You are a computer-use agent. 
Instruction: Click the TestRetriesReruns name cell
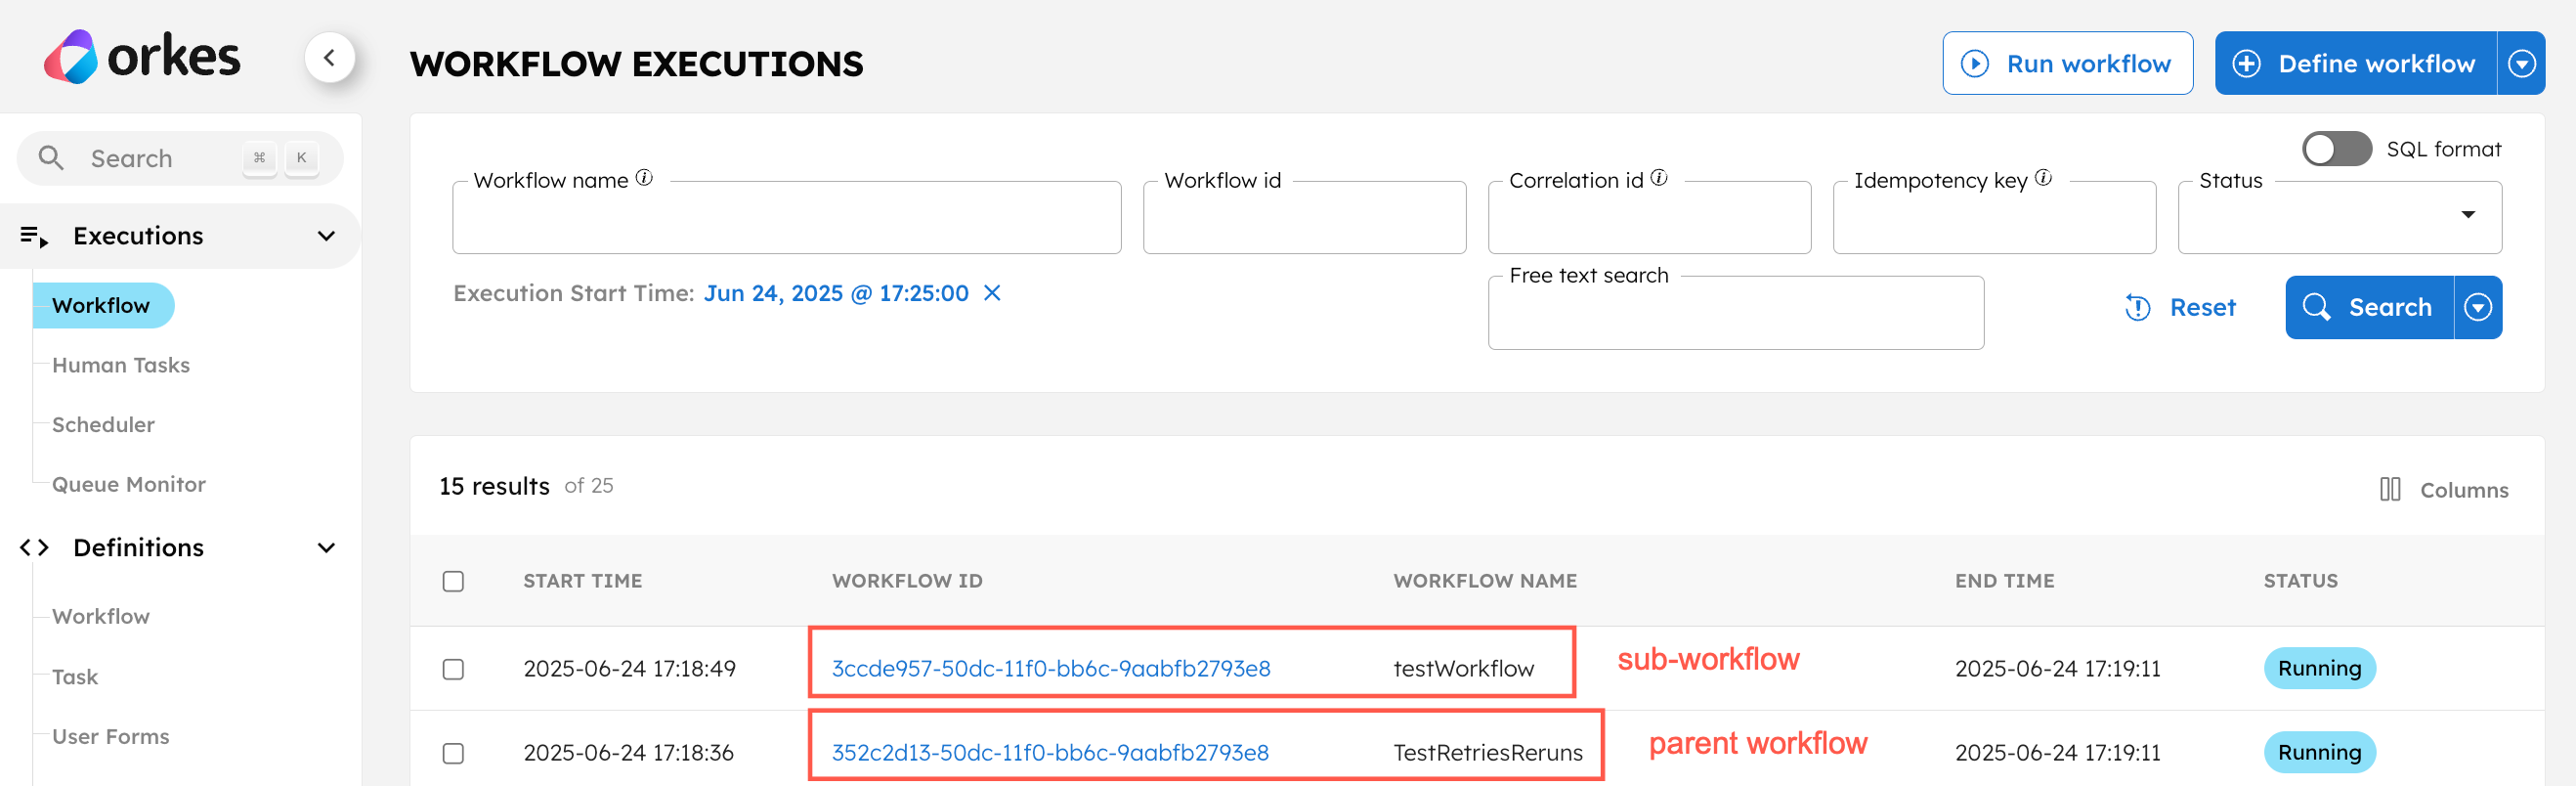[1488, 753]
